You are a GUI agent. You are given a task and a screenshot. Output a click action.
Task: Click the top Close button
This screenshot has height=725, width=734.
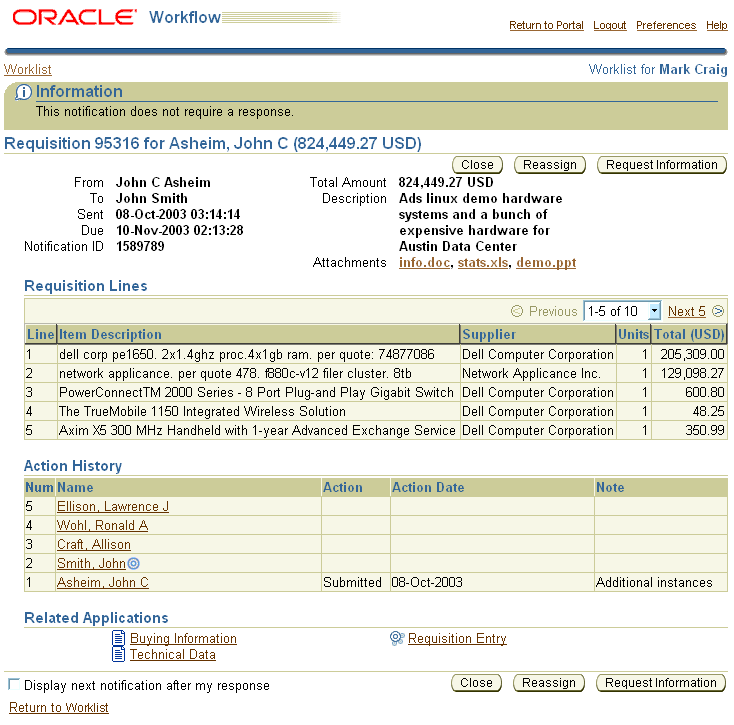477,165
